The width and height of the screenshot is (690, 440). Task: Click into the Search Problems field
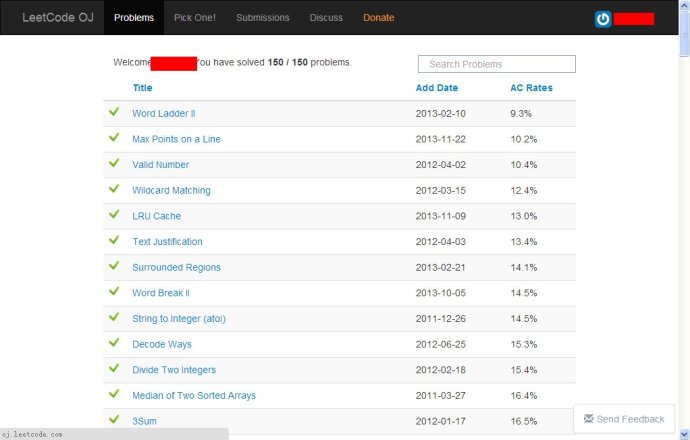pos(496,64)
